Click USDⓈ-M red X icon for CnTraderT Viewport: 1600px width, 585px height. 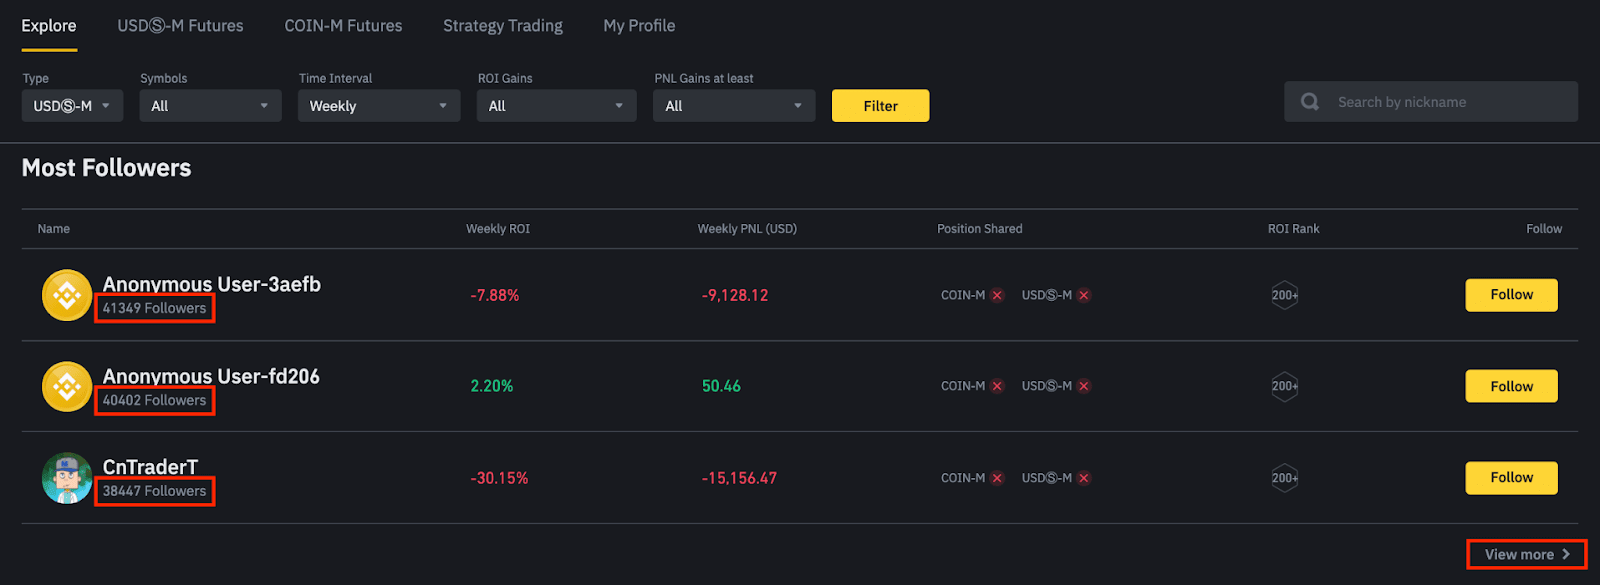tap(1084, 478)
